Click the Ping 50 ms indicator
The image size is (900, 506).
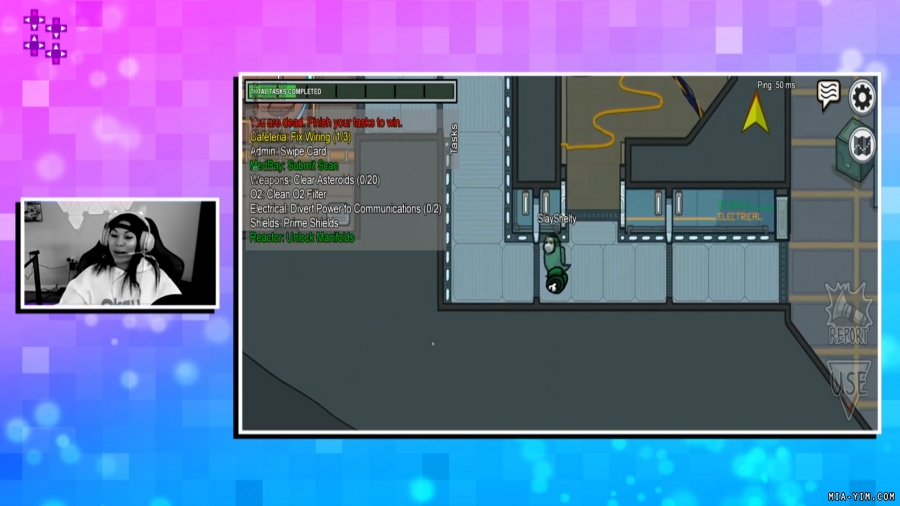coord(776,85)
